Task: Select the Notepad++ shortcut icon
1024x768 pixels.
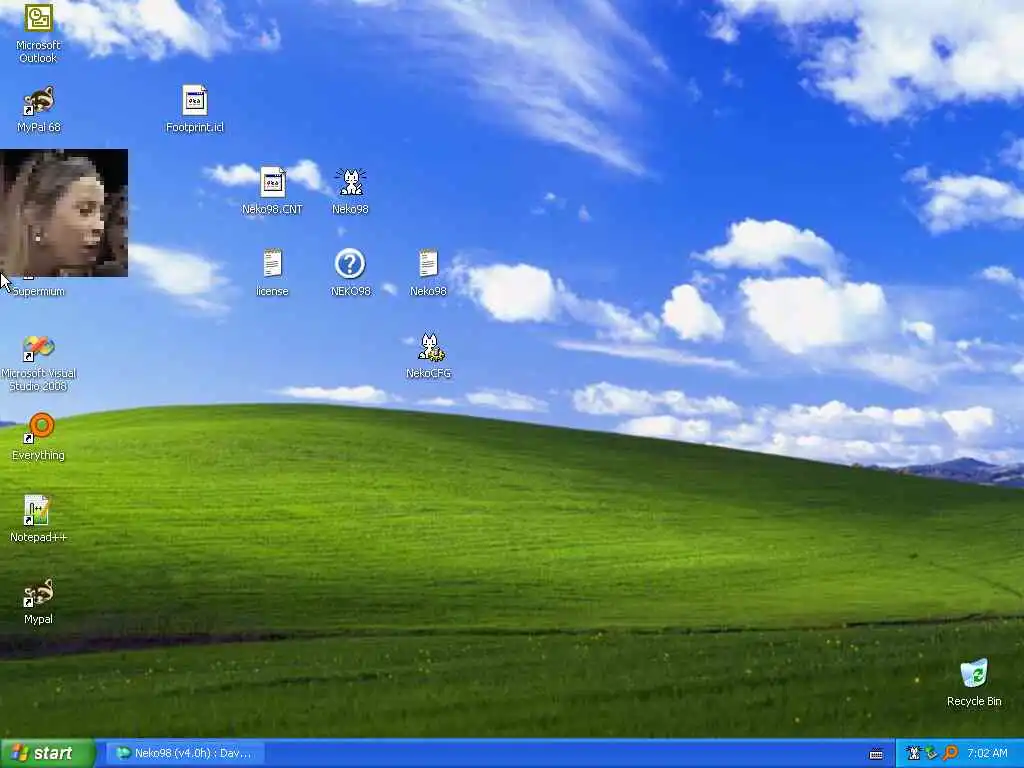Action: (x=37, y=510)
